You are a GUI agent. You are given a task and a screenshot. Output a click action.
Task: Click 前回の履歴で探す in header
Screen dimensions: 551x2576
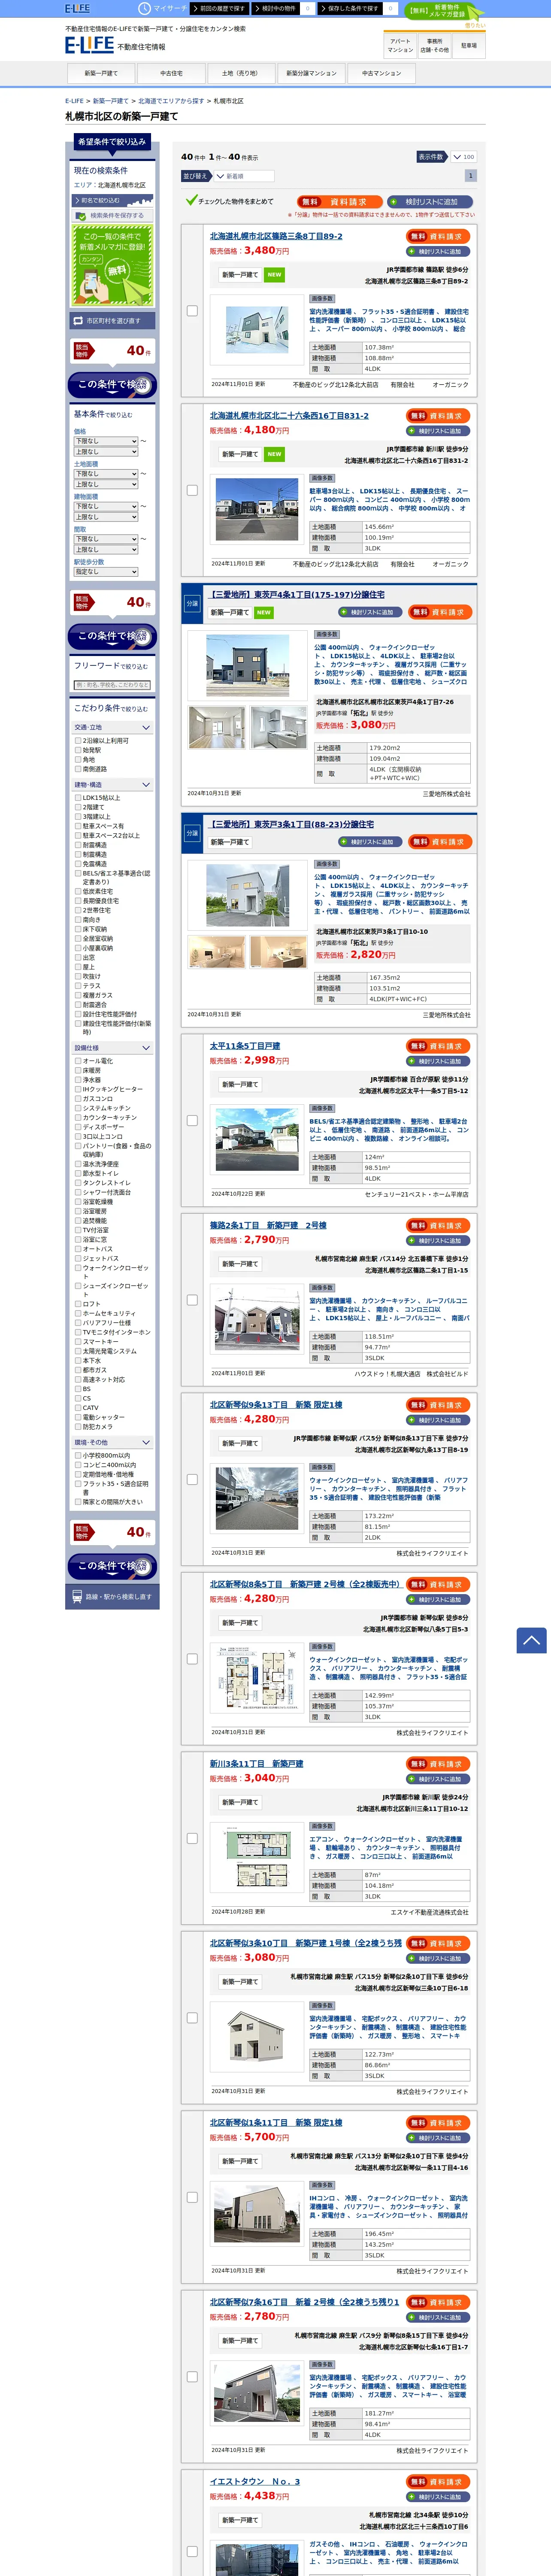point(220,8)
